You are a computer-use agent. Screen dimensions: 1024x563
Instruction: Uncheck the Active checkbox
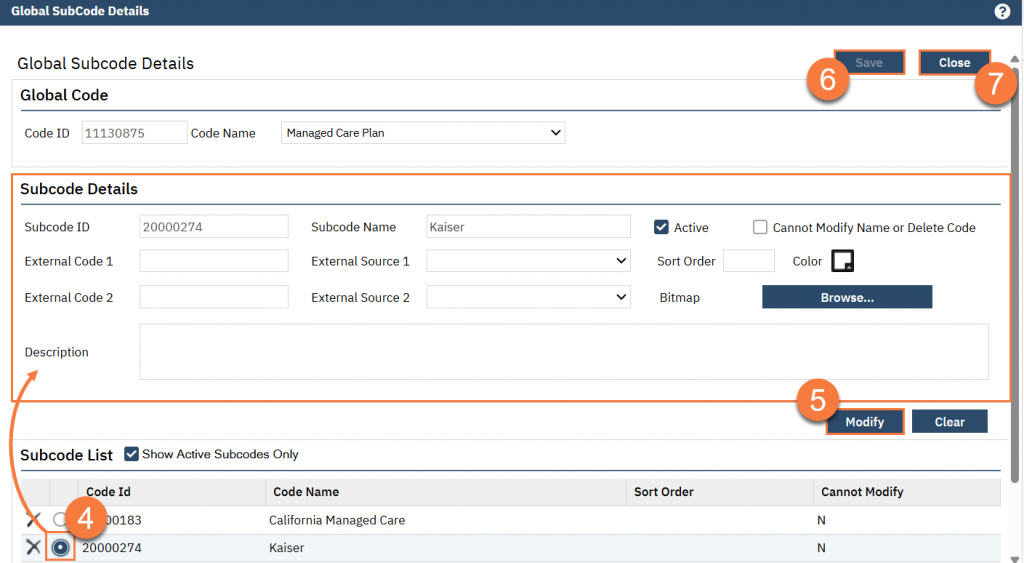click(661, 227)
